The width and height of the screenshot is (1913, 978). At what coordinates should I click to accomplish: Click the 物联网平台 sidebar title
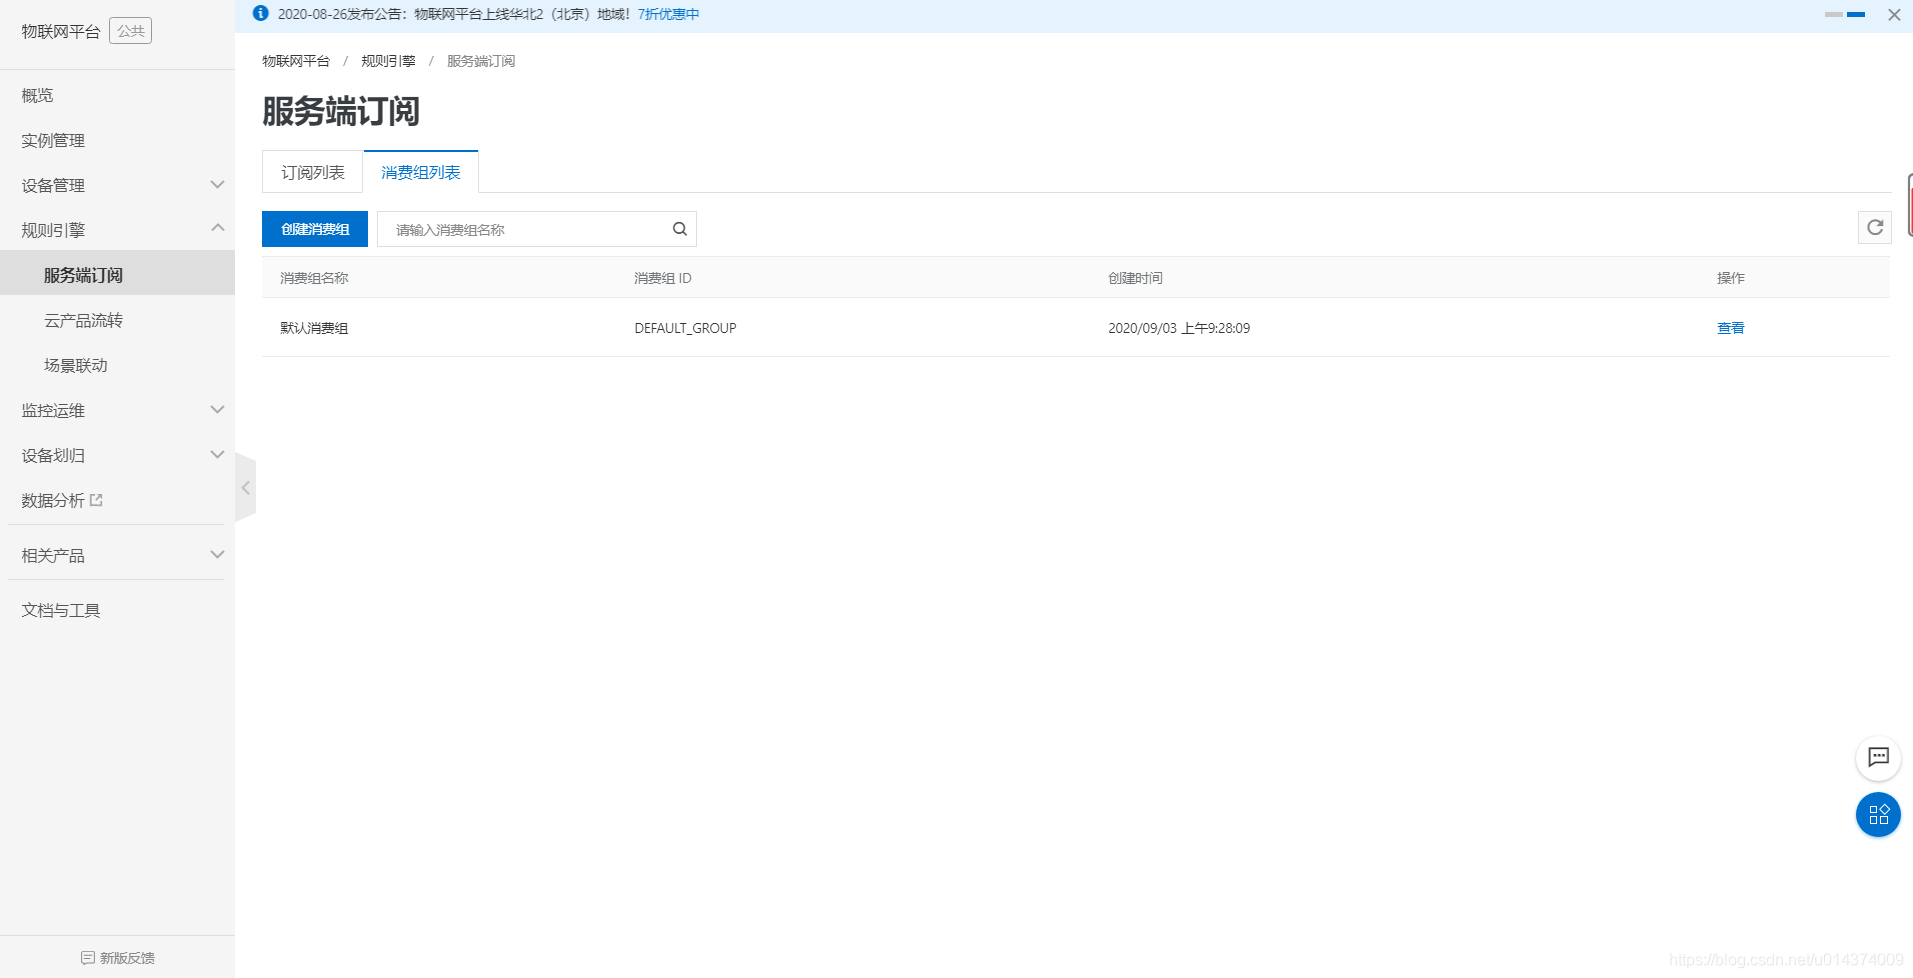[61, 31]
